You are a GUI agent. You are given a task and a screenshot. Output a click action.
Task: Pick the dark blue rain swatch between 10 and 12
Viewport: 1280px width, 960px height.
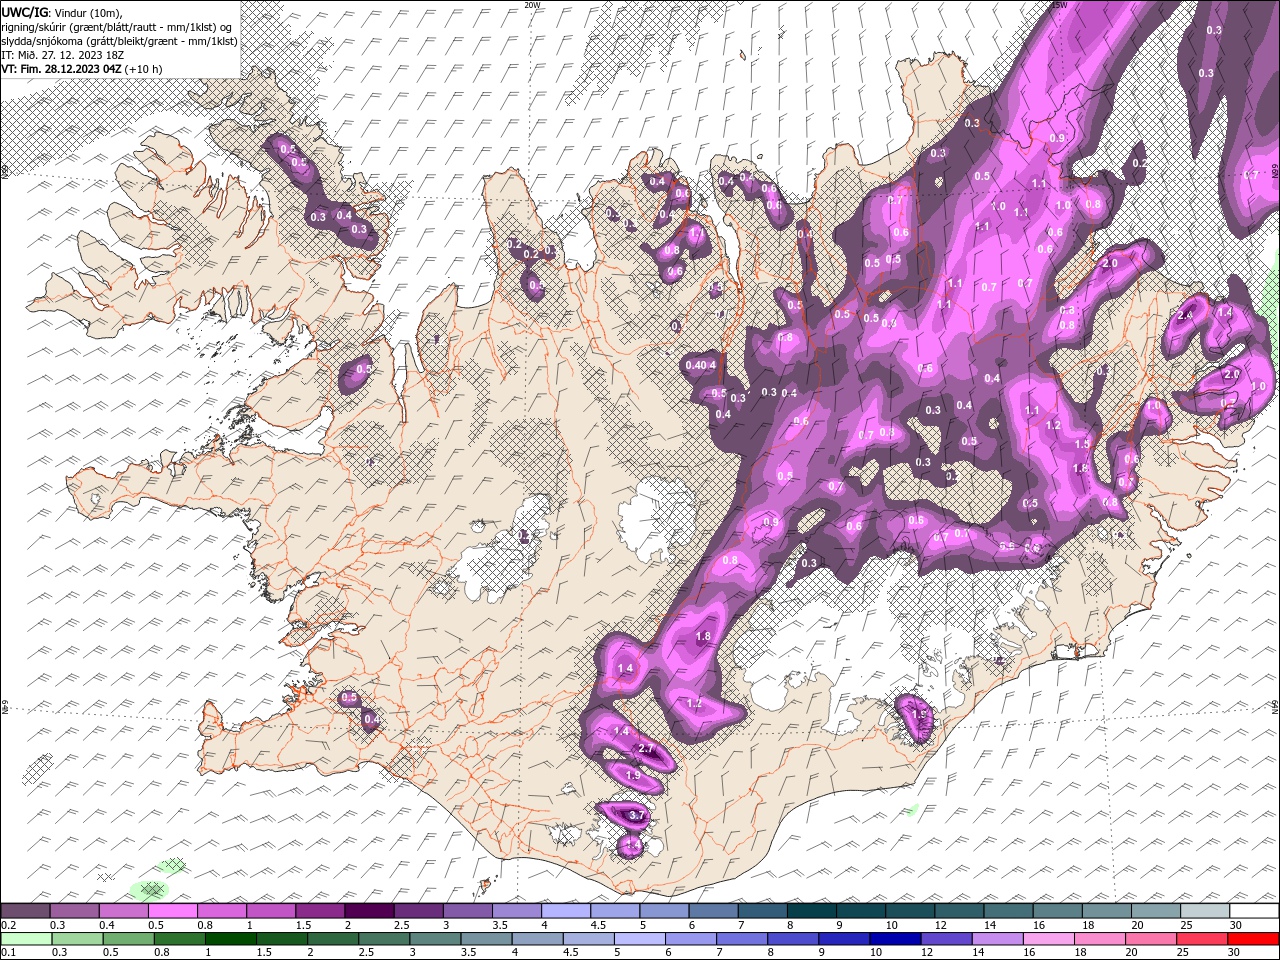click(x=896, y=939)
